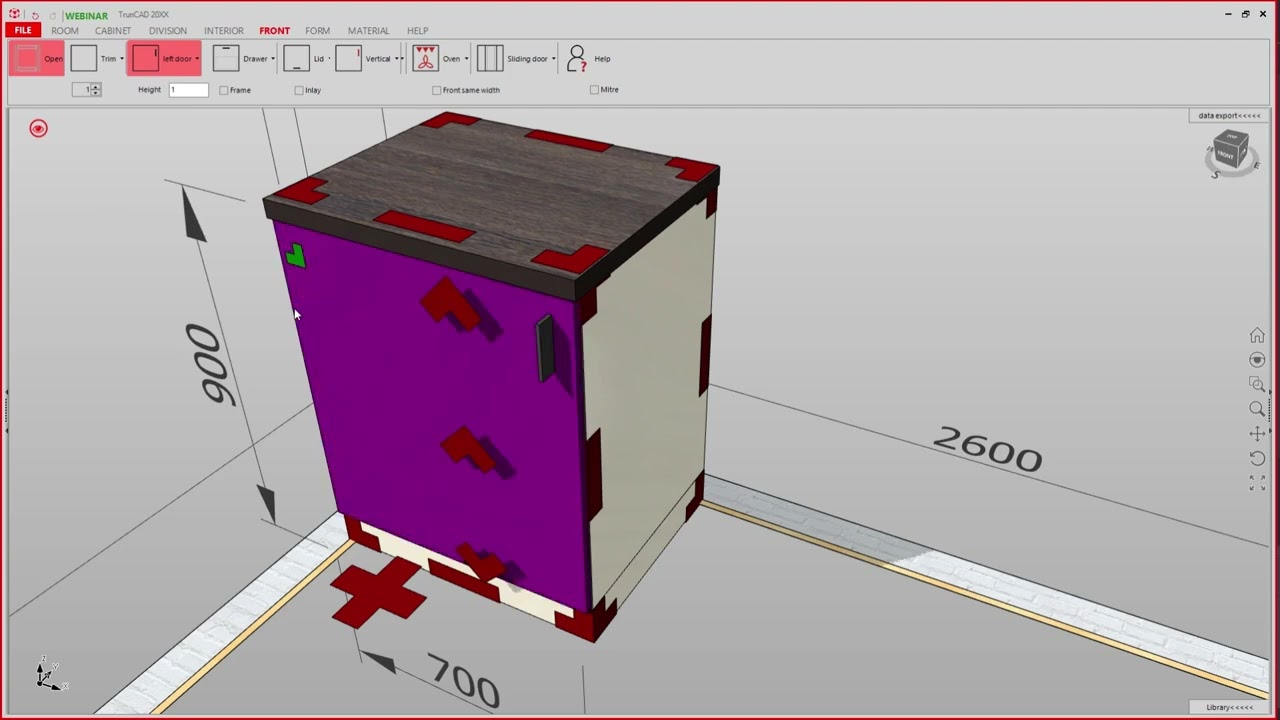Expand the Sliding door dropdown arrow
1280x720 pixels.
point(553,59)
